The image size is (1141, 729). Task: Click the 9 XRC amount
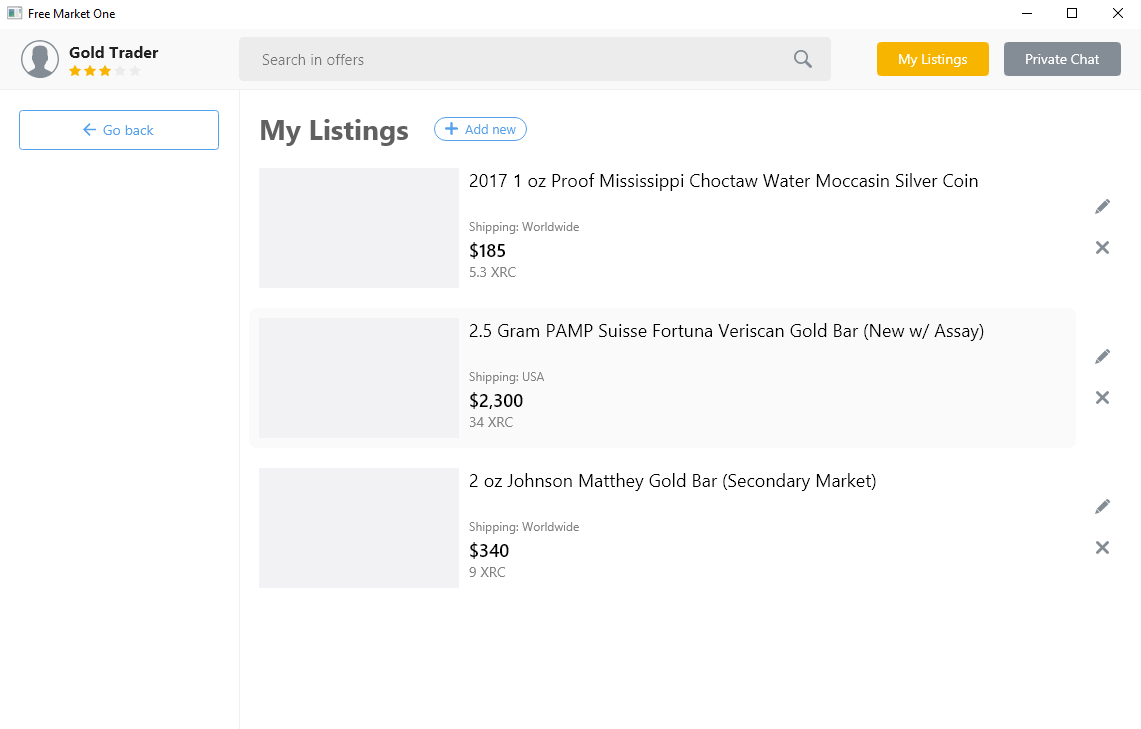coord(487,572)
